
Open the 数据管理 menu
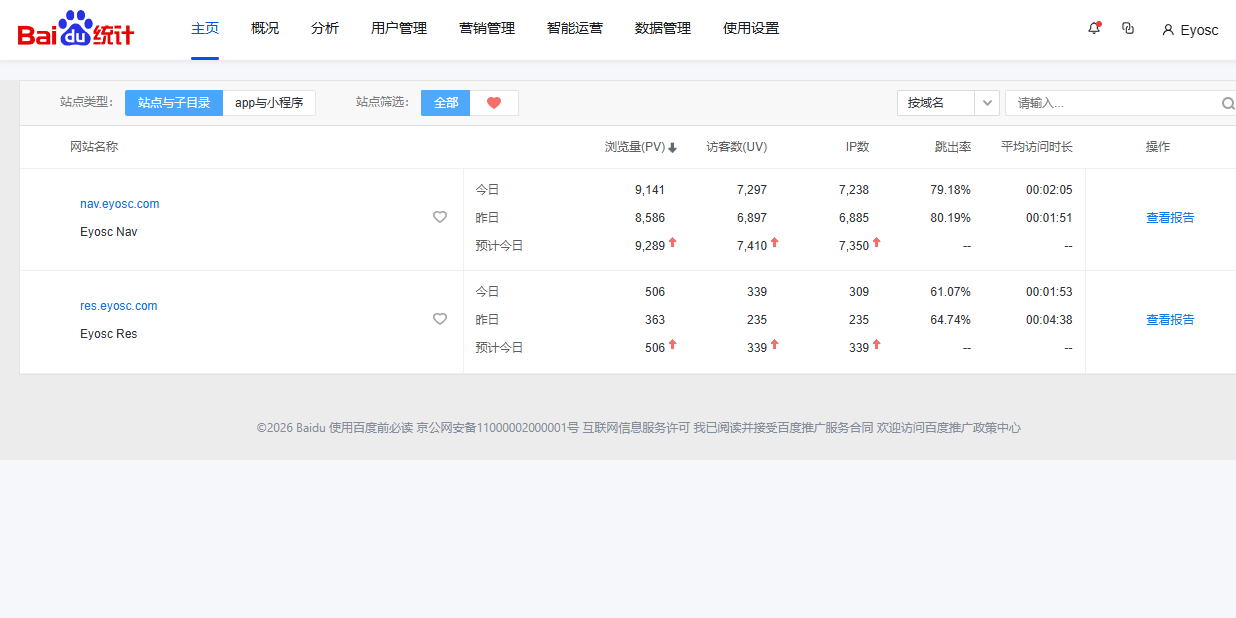tap(663, 28)
